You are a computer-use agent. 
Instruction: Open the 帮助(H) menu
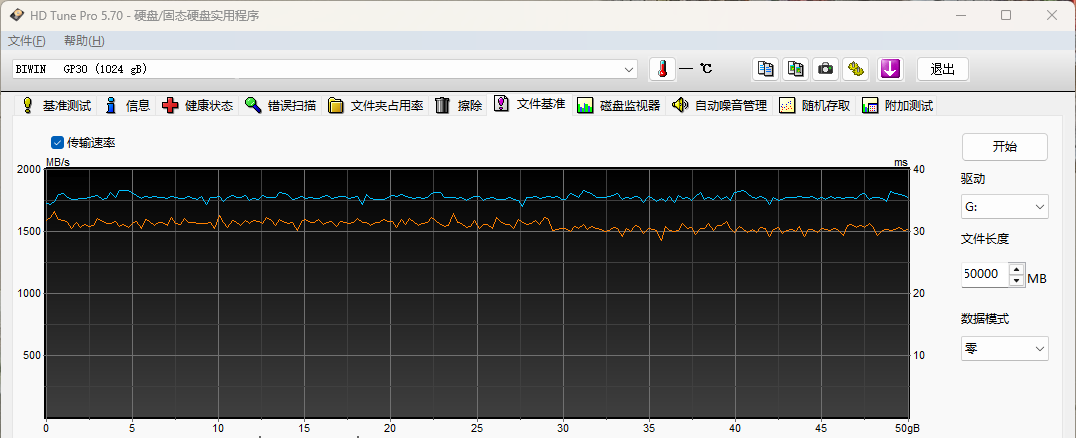(x=84, y=41)
